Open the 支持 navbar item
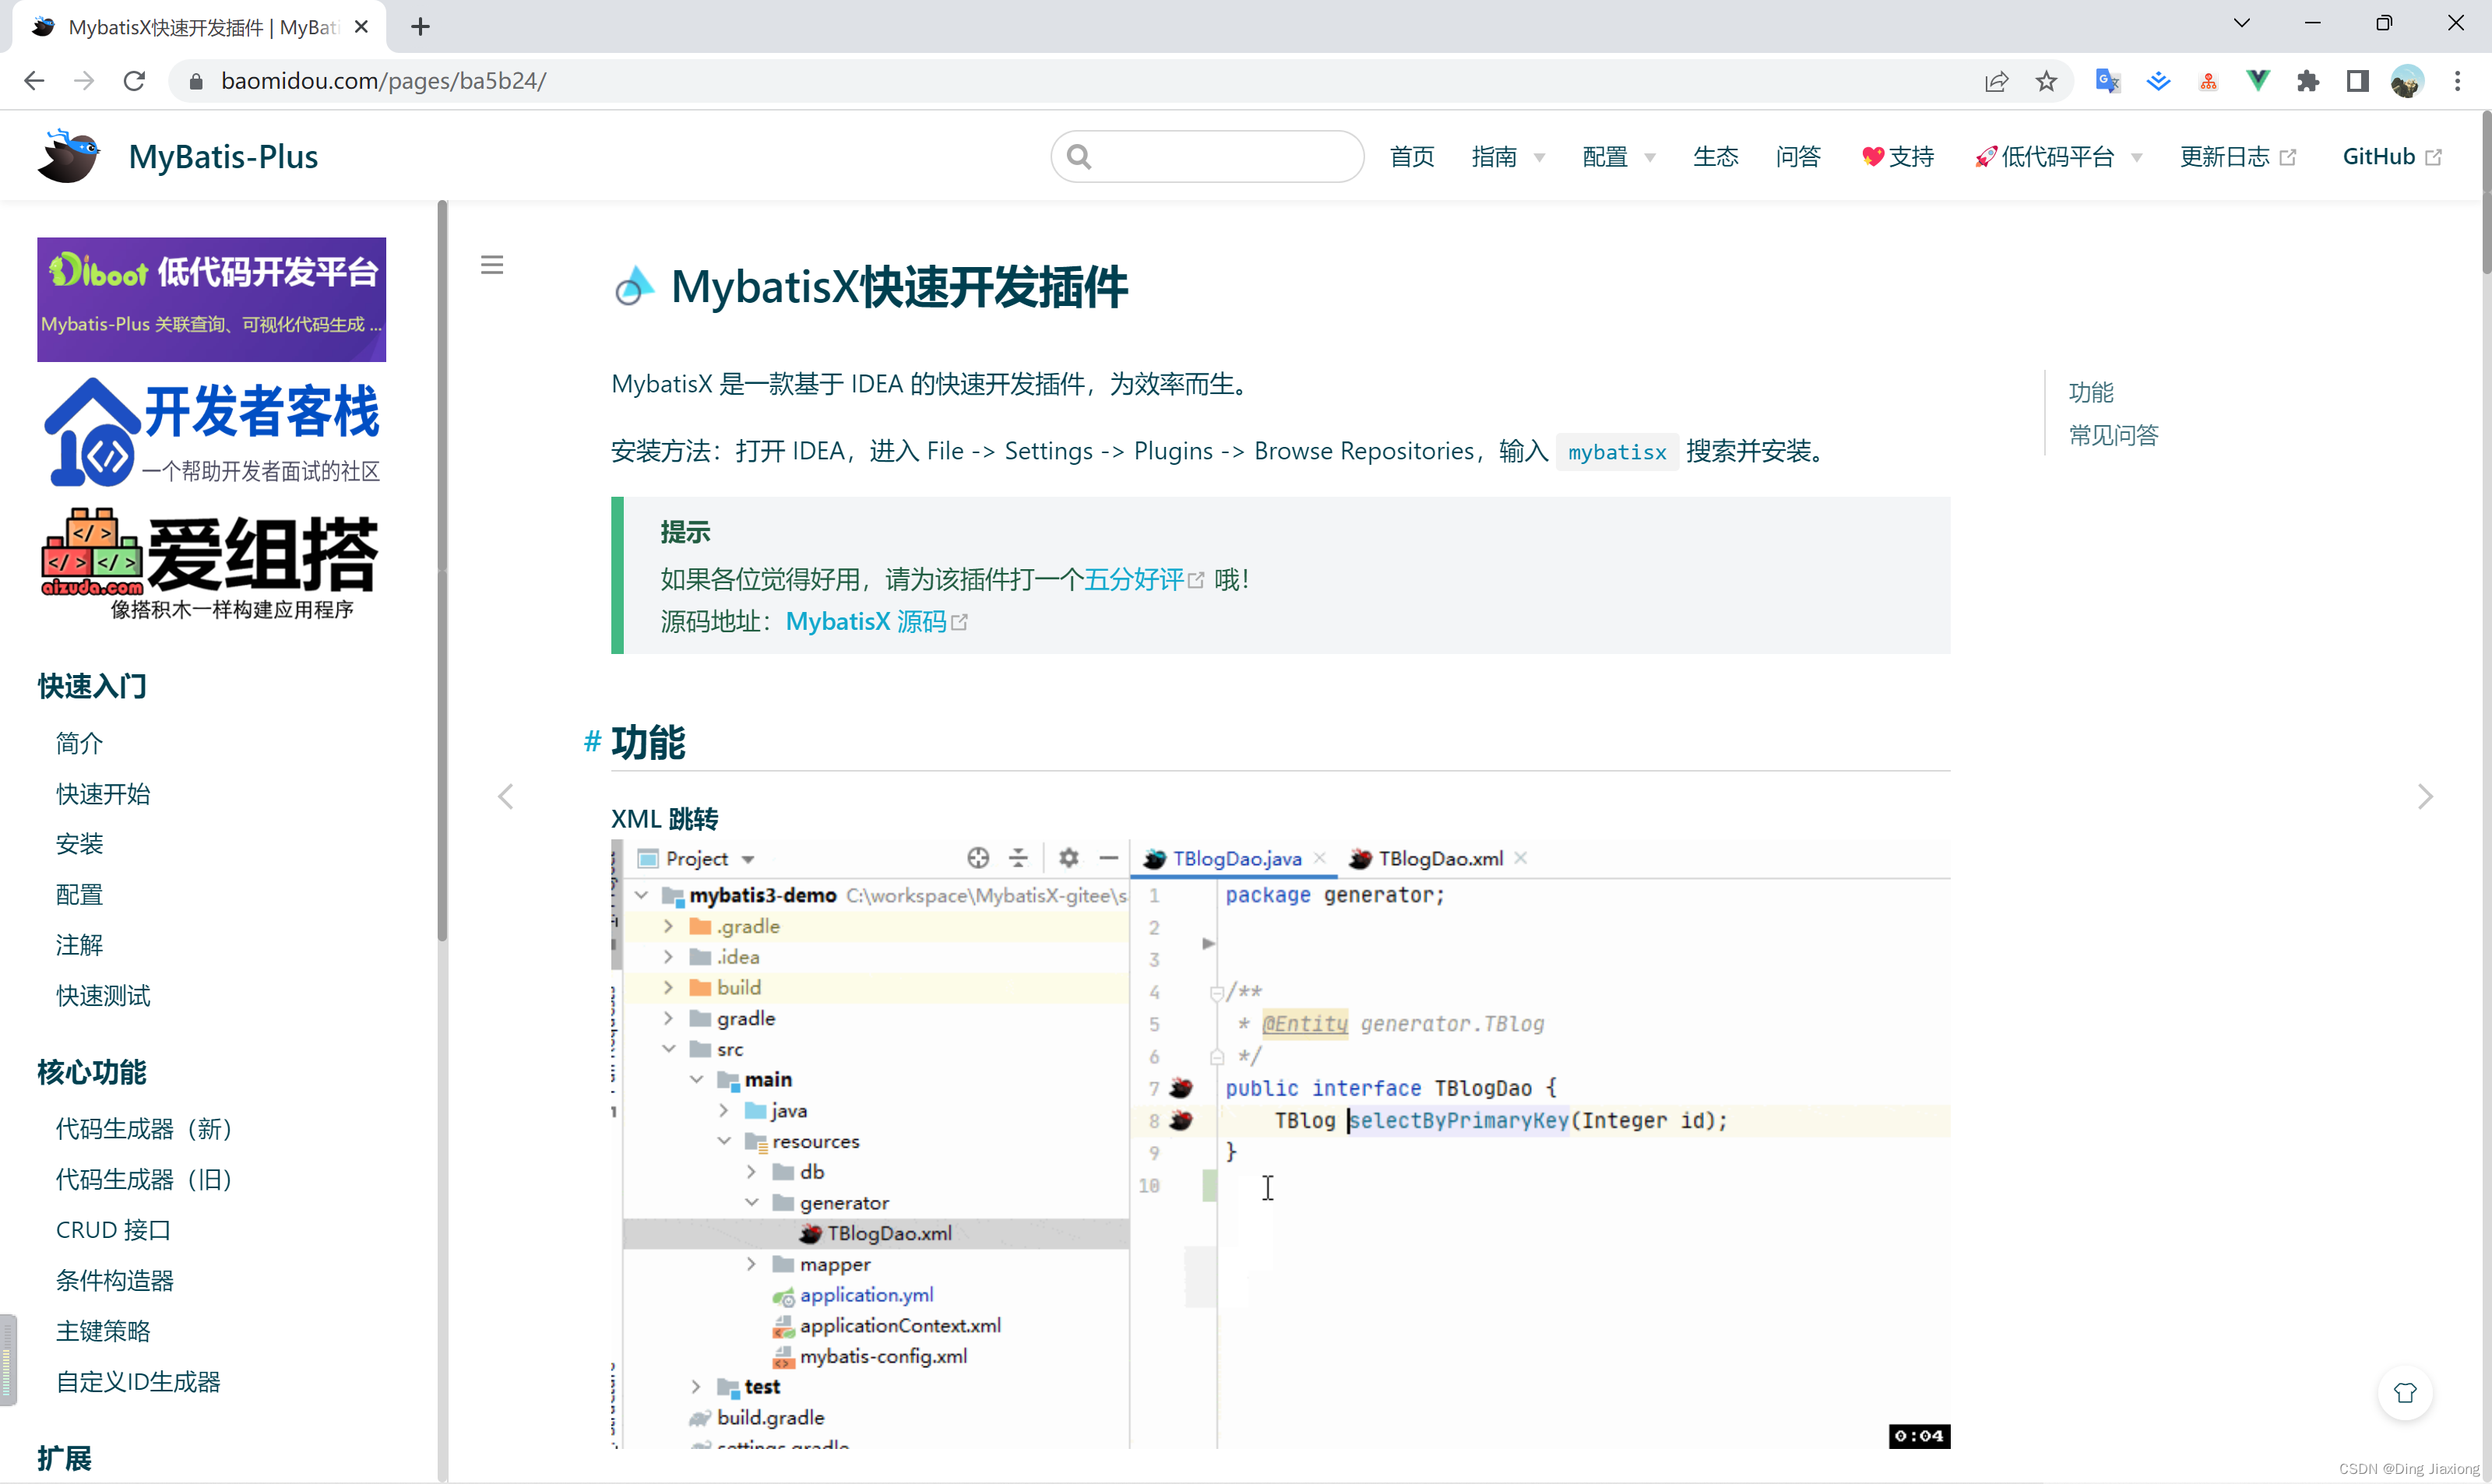This screenshot has width=2492, height=1484. click(x=1897, y=157)
